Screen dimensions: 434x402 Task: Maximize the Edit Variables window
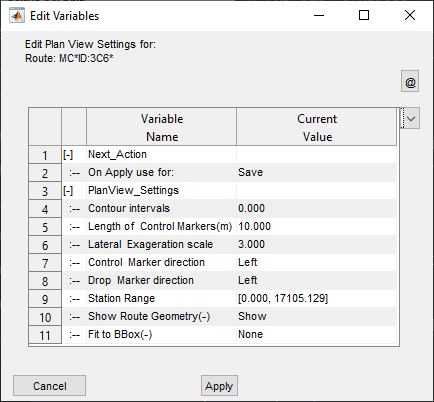pos(364,15)
